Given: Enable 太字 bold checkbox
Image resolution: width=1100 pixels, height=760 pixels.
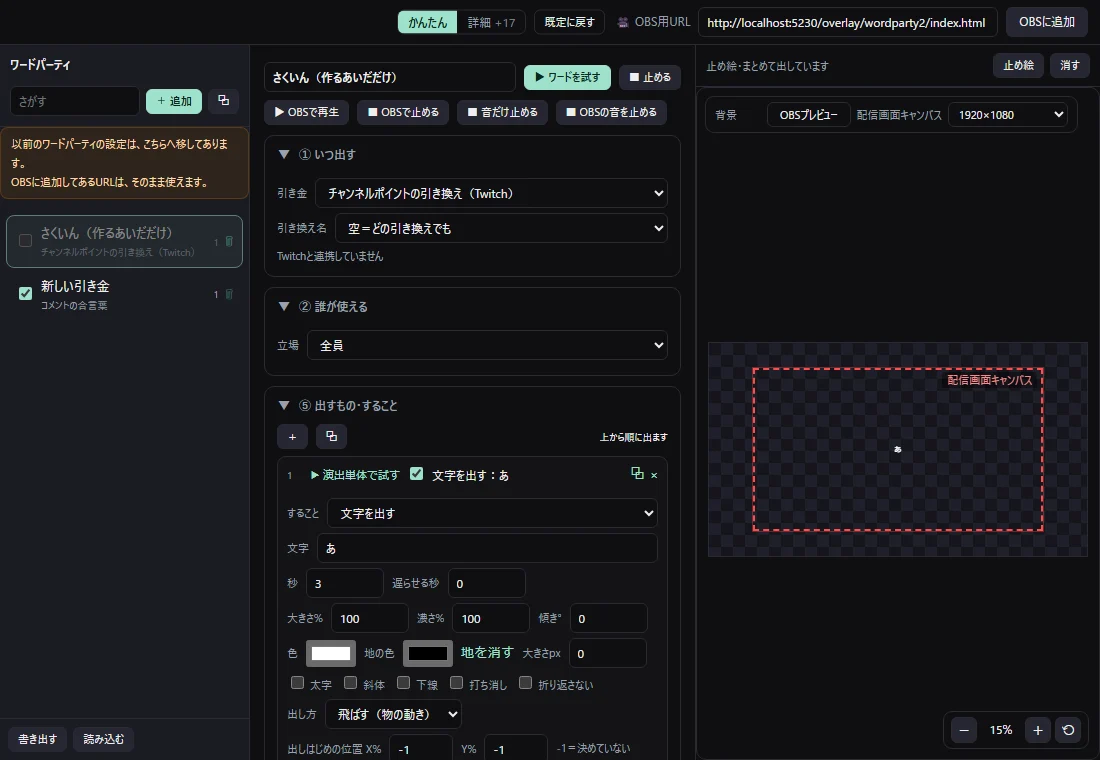Looking at the screenshot, I should [x=297, y=683].
